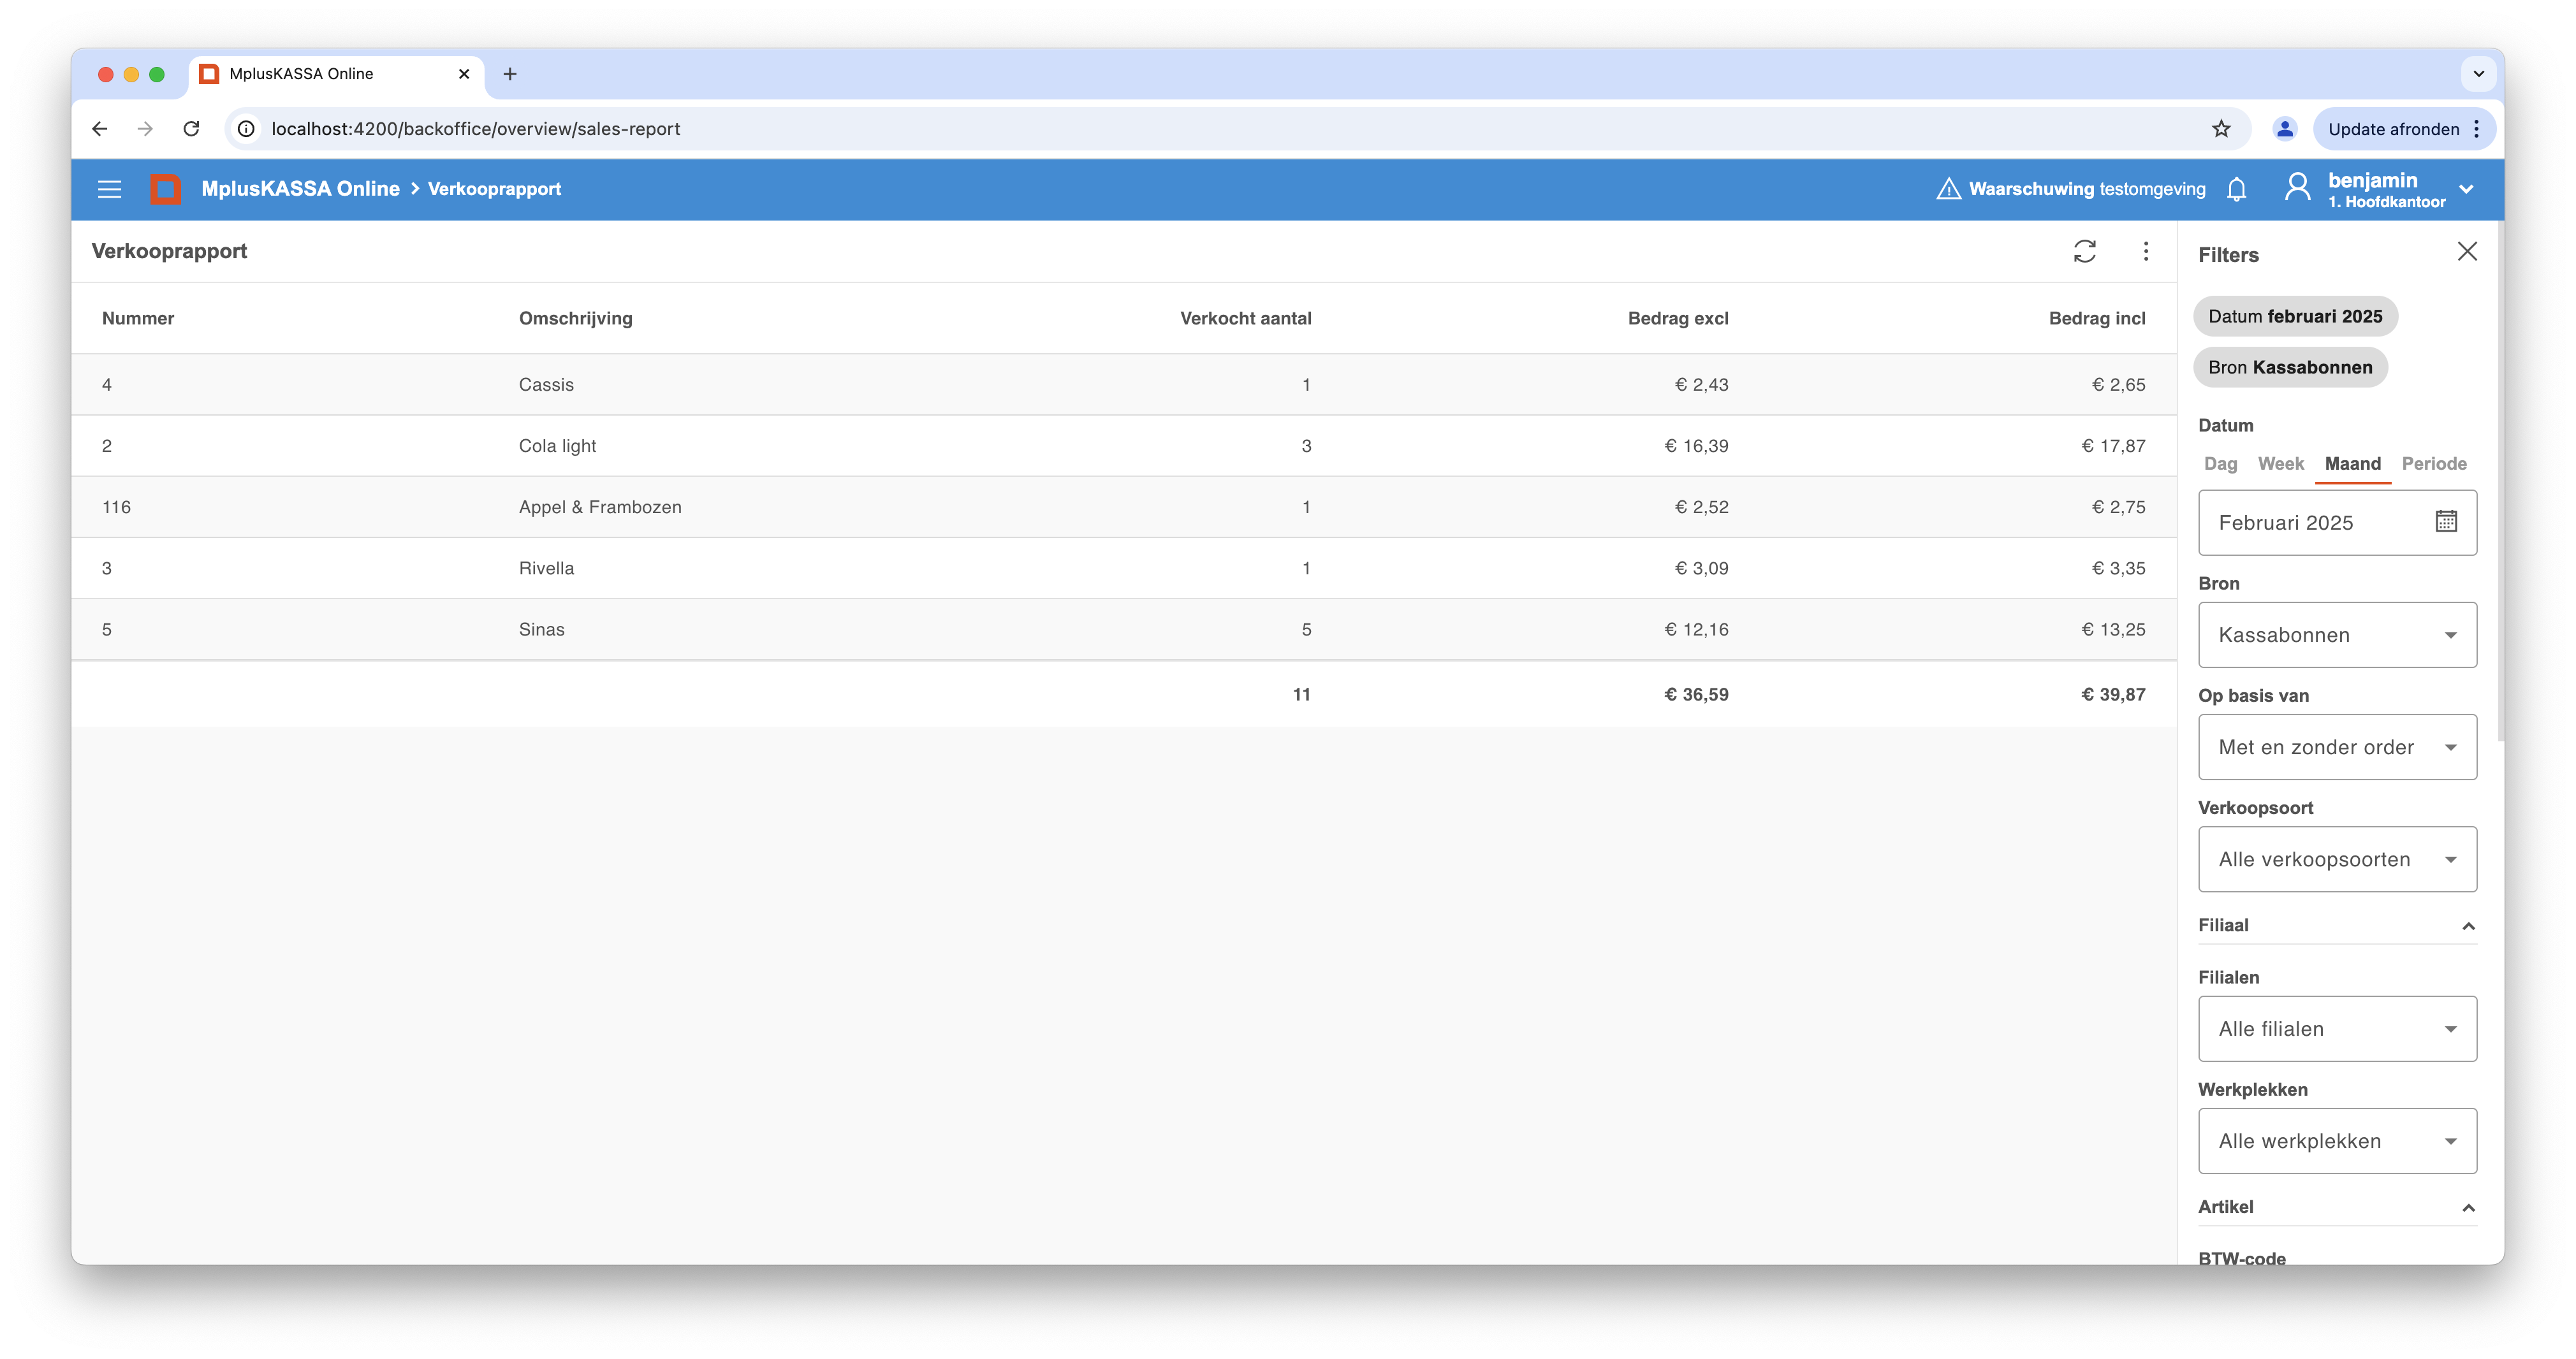Viewport: 2576px width, 1359px height.
Task: Click the warning triangle testomgeving icon
Action: tap(1948, 189)
